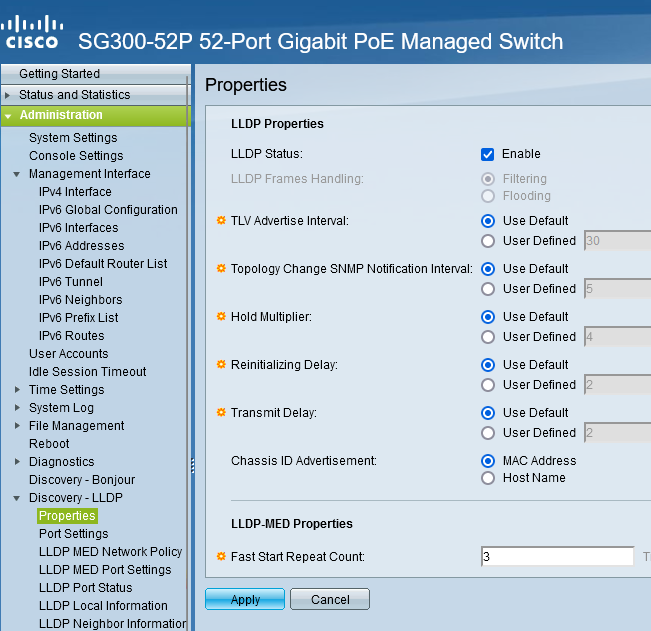The height and width of the screenshot is (631, 651).
Task: Click the Apply button
Action: pos(245,599)
